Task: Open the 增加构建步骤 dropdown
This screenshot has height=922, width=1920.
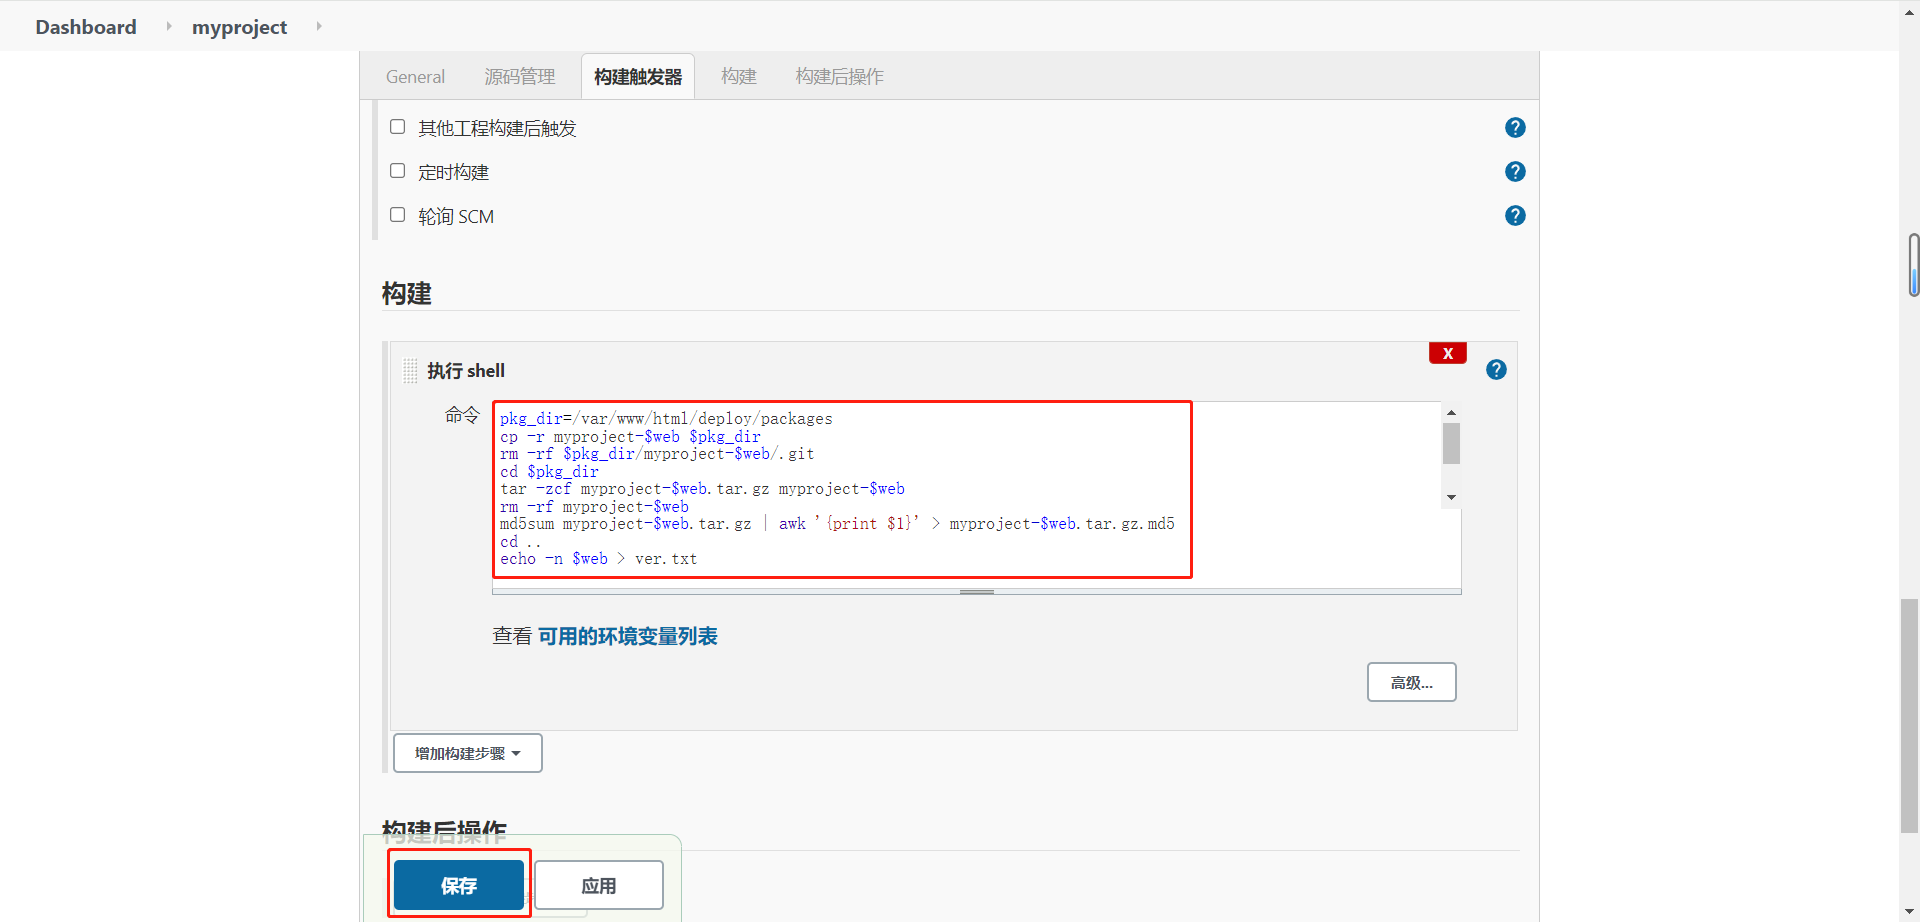Action: coord(468,753)
